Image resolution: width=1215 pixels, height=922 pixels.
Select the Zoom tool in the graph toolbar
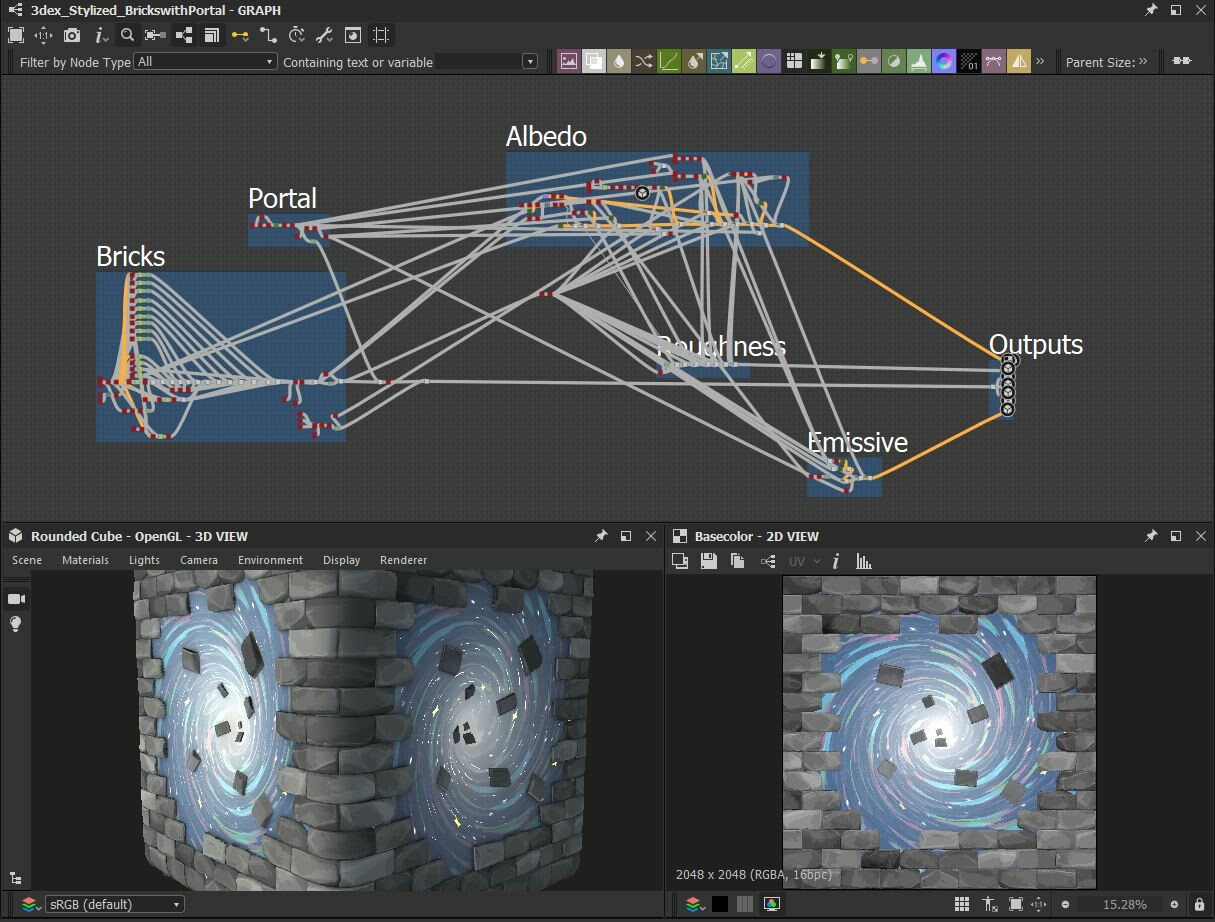coord(126,37)
